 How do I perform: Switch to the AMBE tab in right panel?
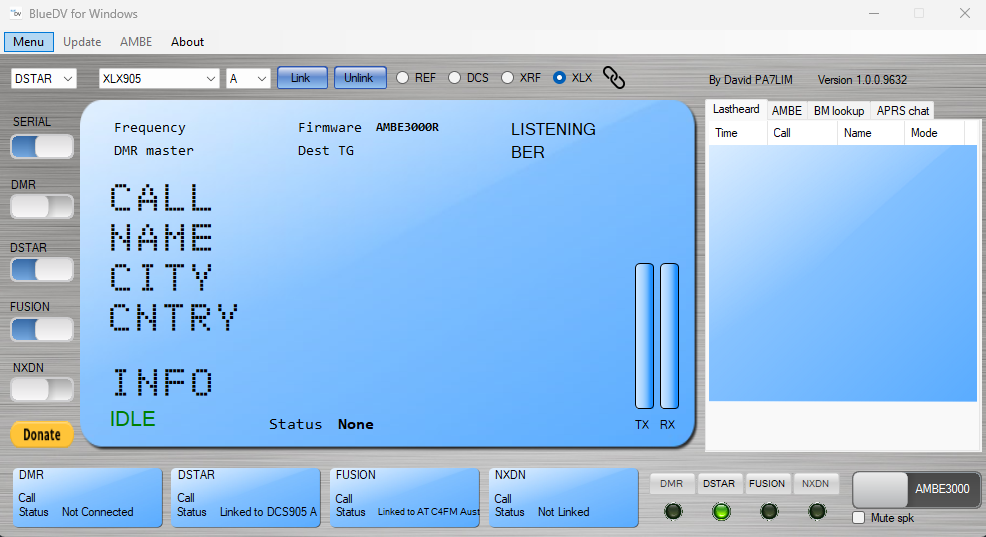(787, 111)
